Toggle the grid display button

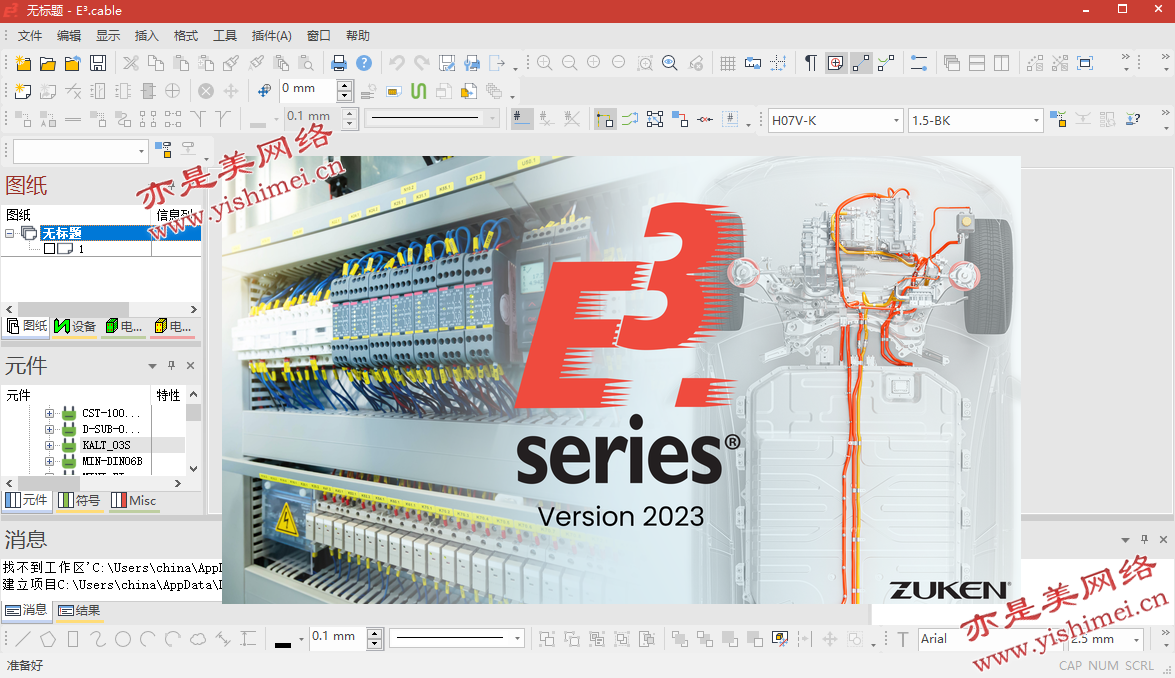728,63
